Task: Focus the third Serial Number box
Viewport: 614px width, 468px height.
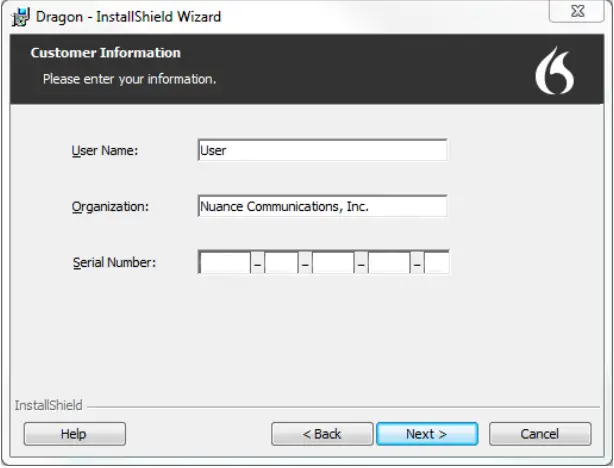Action: pyautogui.click(x=333, y=262)
